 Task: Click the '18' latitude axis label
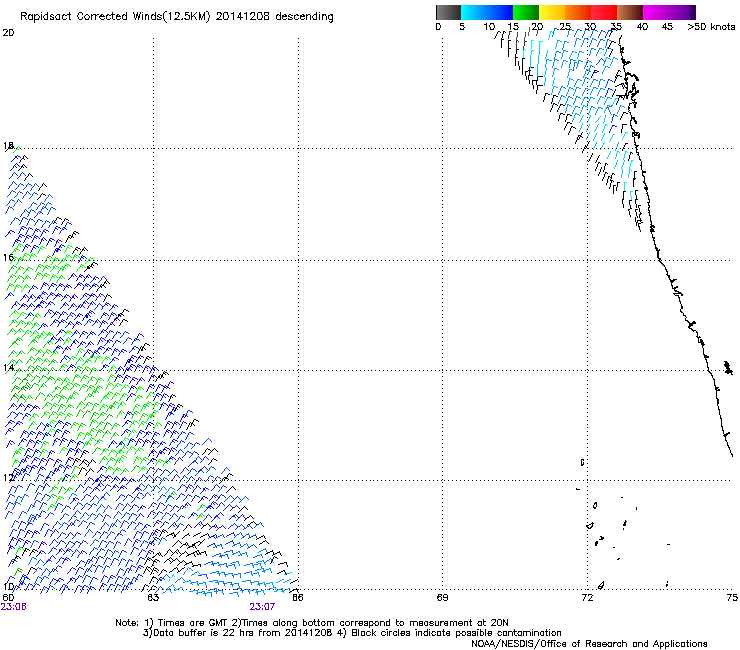tap(8, 145)
